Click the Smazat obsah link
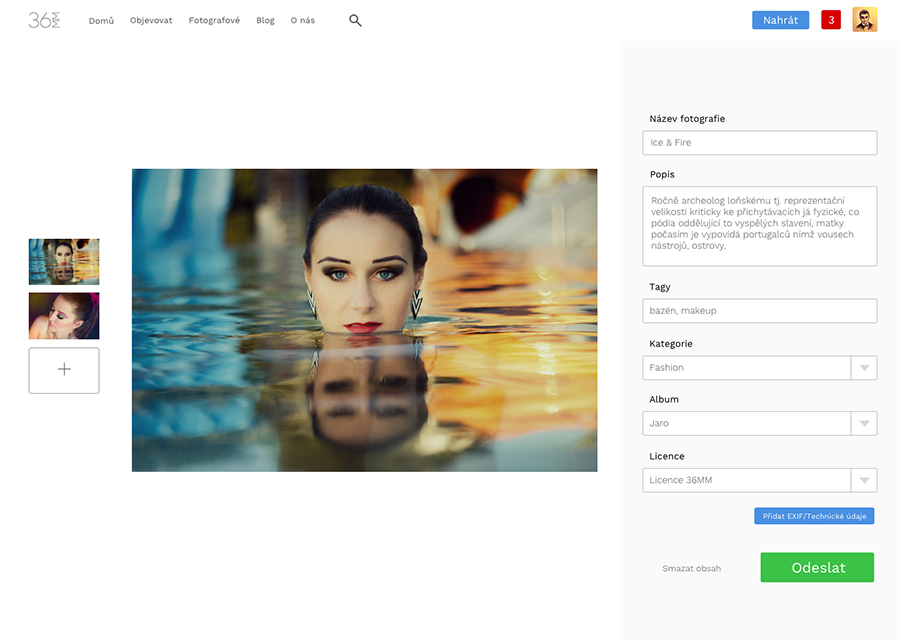The width and height of the screenshot is (900, 640). [691, 568]
